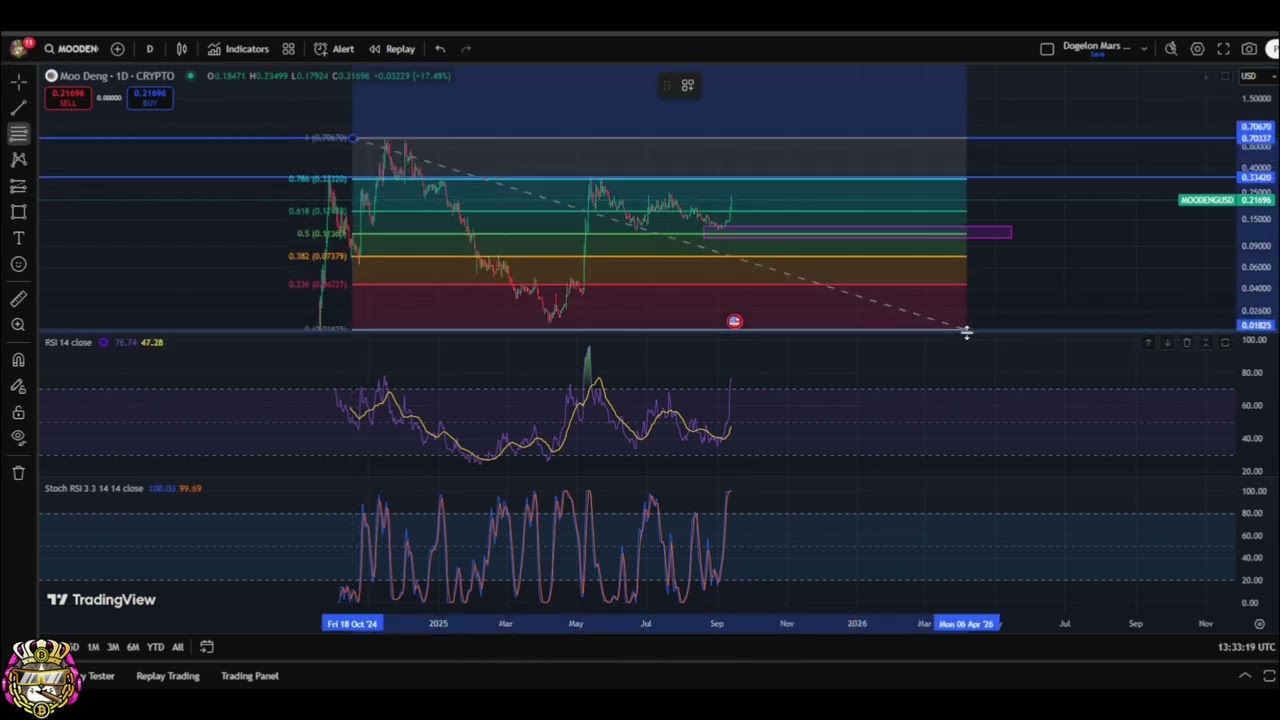
Task: Open the emoji icons tool
Action: pos(18,264)
